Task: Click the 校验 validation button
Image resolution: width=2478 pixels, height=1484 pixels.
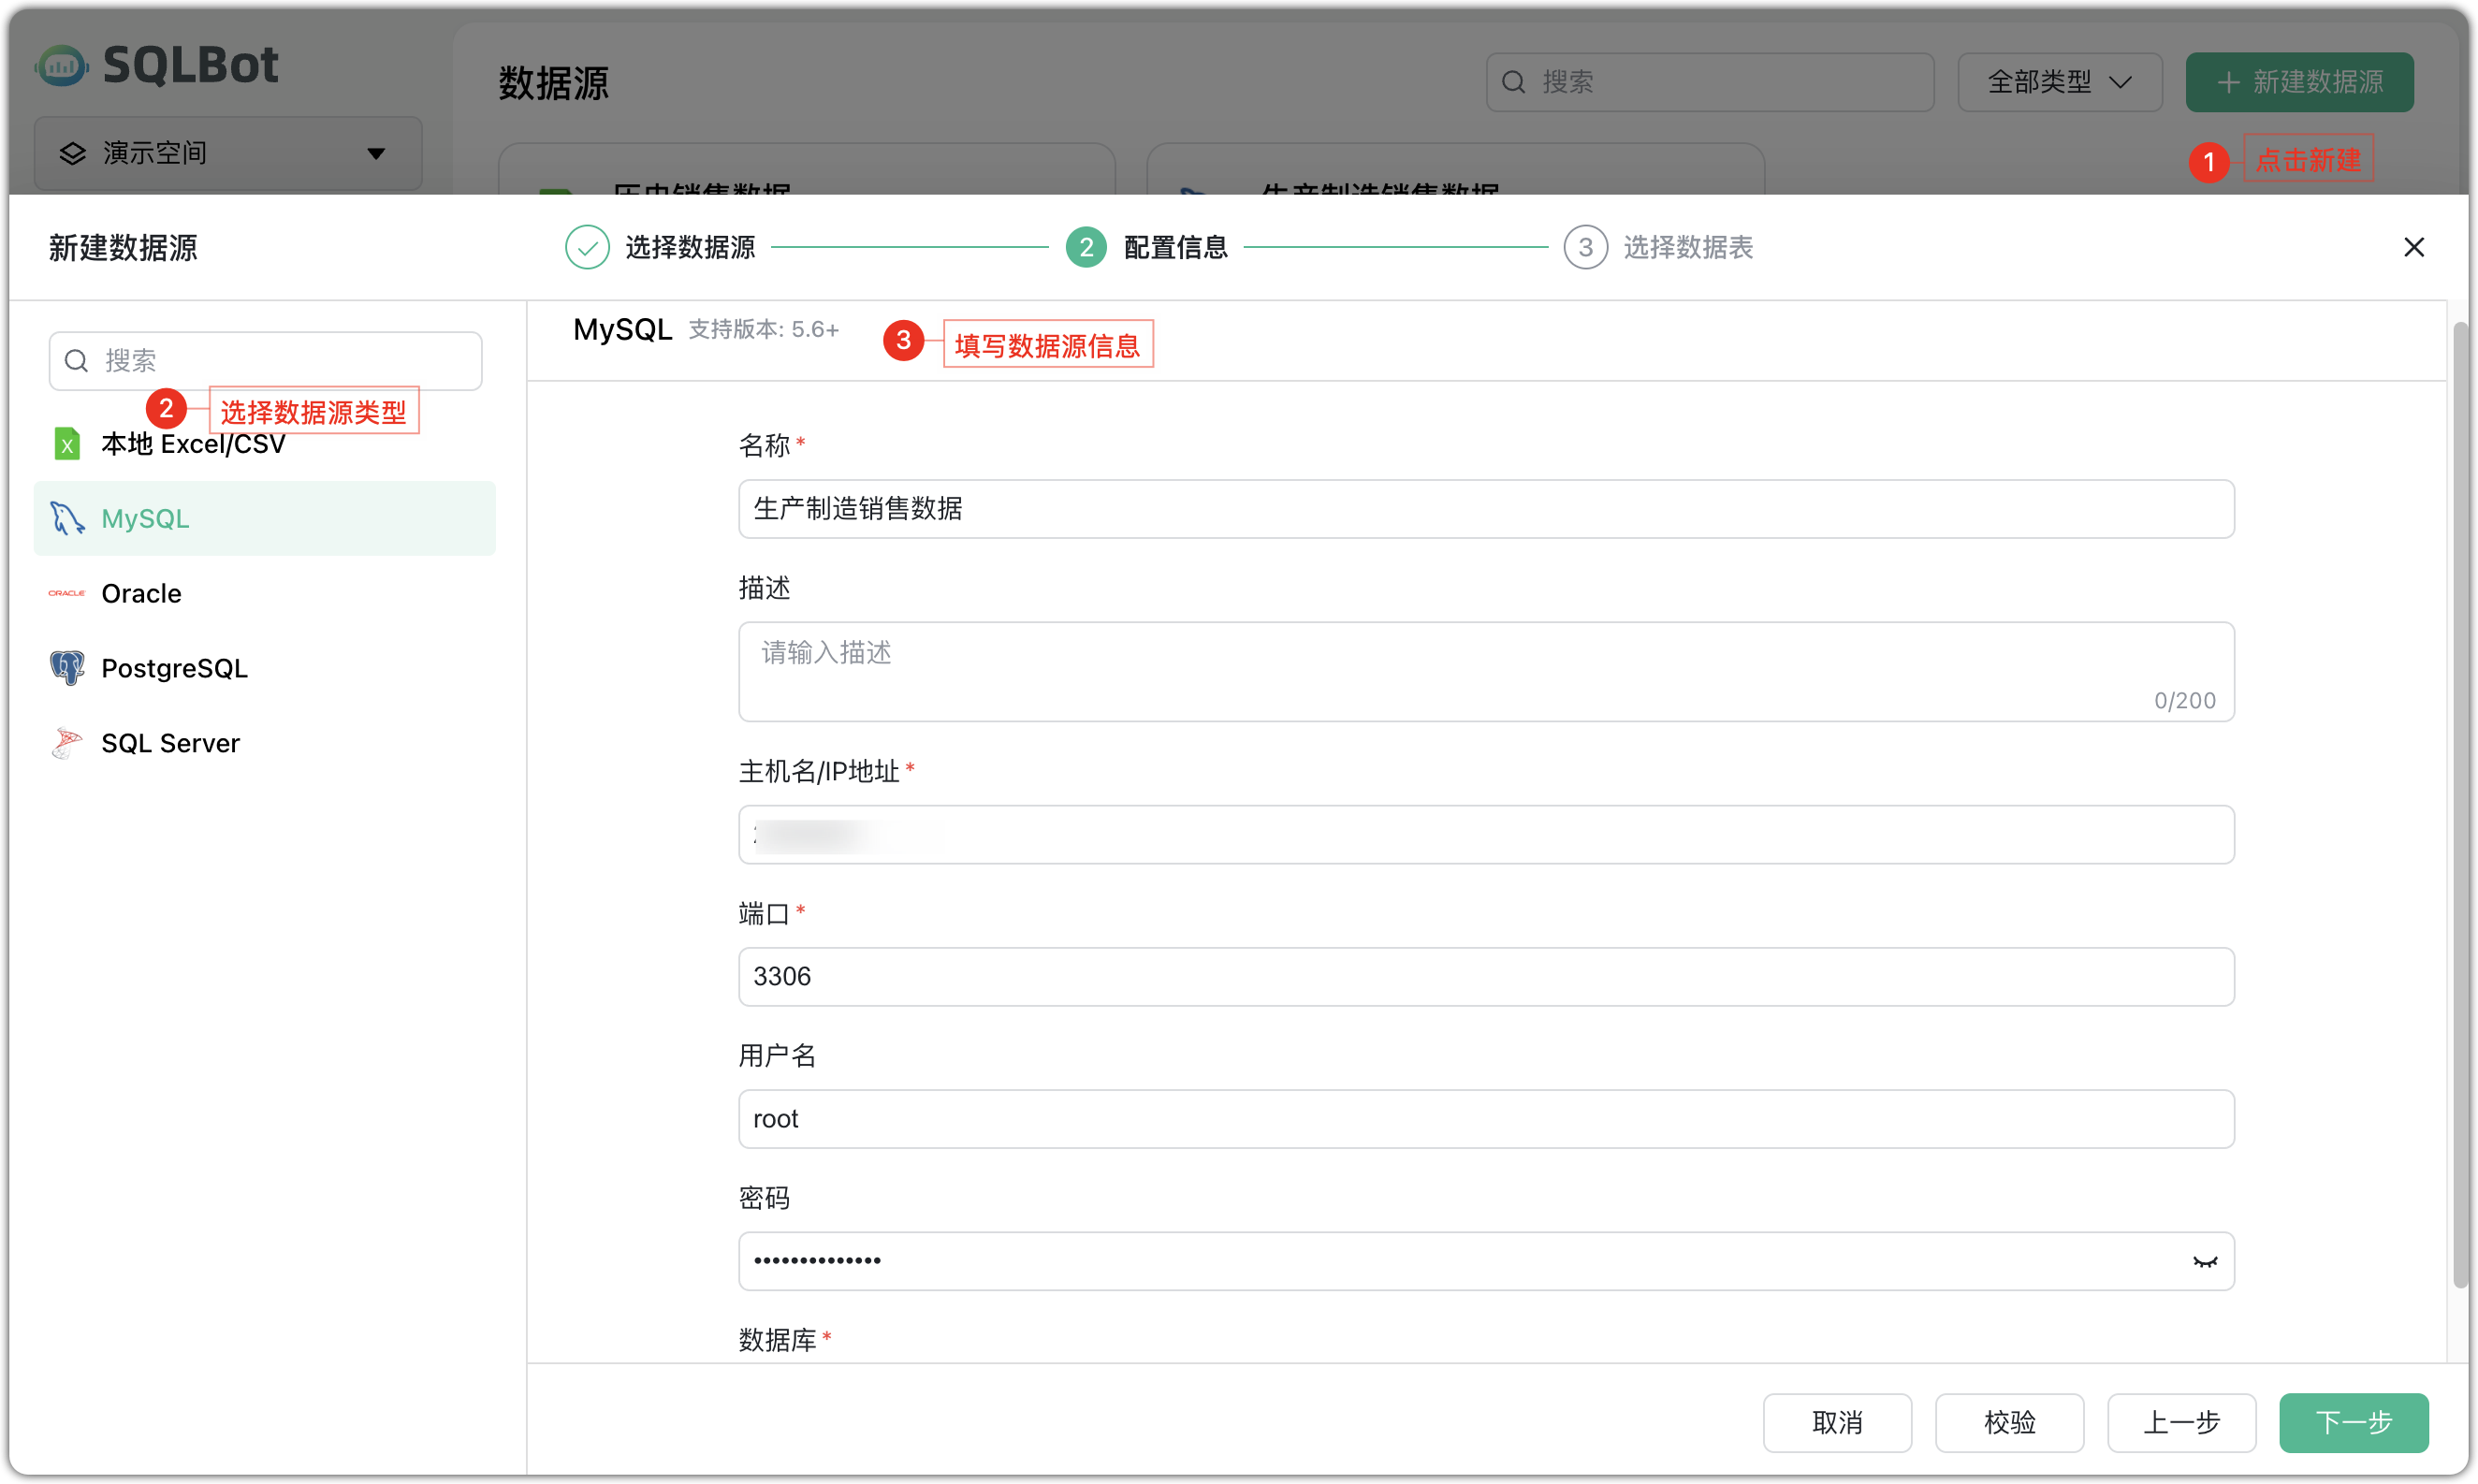Action: coord(2009,1423)
